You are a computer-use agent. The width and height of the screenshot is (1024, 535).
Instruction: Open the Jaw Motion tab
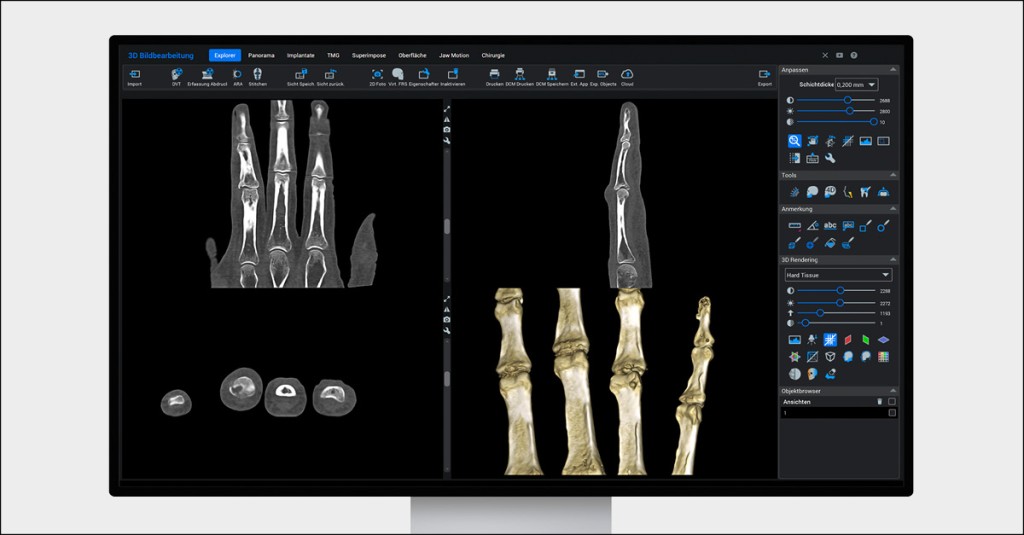453,55
